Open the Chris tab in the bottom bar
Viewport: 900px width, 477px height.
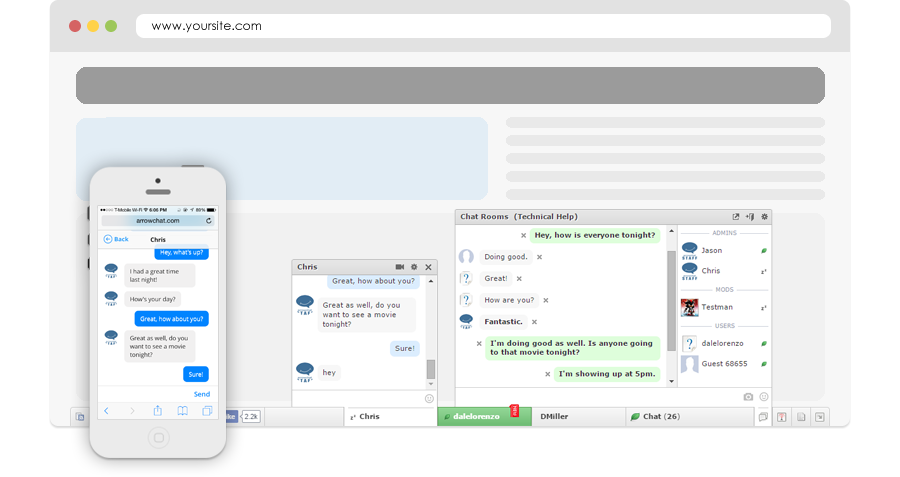click(391, 417)
